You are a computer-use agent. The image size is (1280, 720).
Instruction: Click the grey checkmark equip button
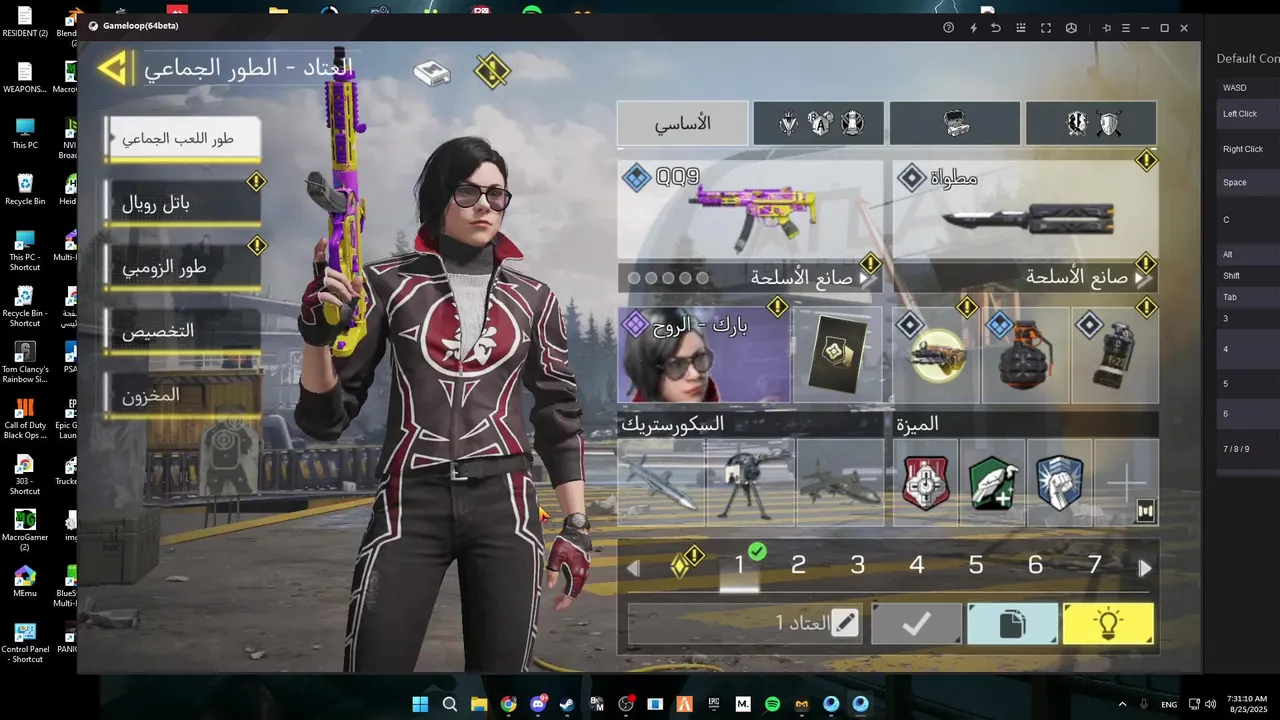(x=916, y=623)
